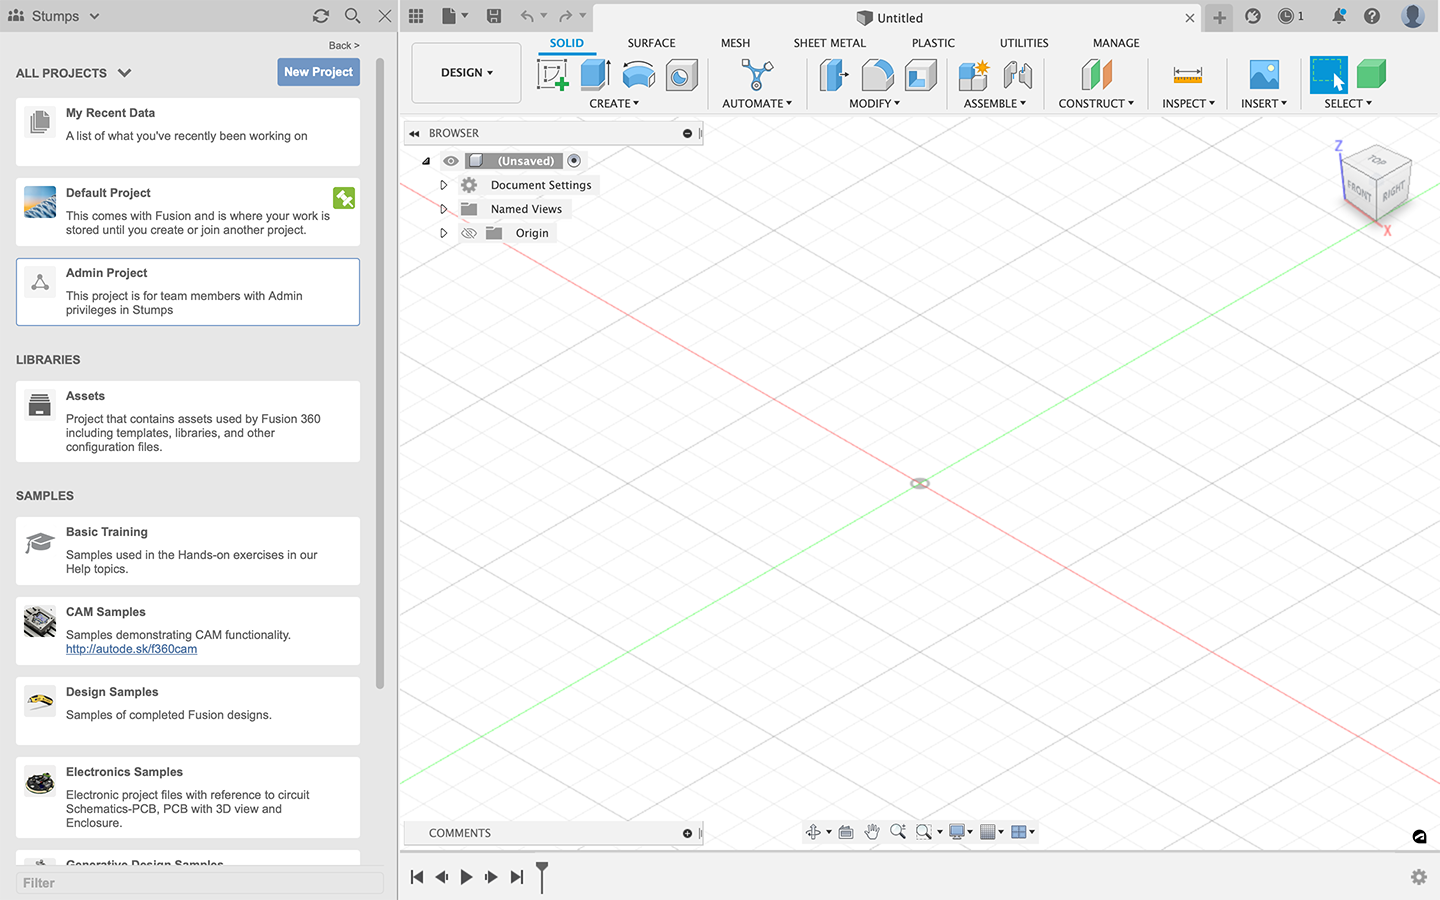
Task: Click the Filter input field
Action: coord(200,883)
